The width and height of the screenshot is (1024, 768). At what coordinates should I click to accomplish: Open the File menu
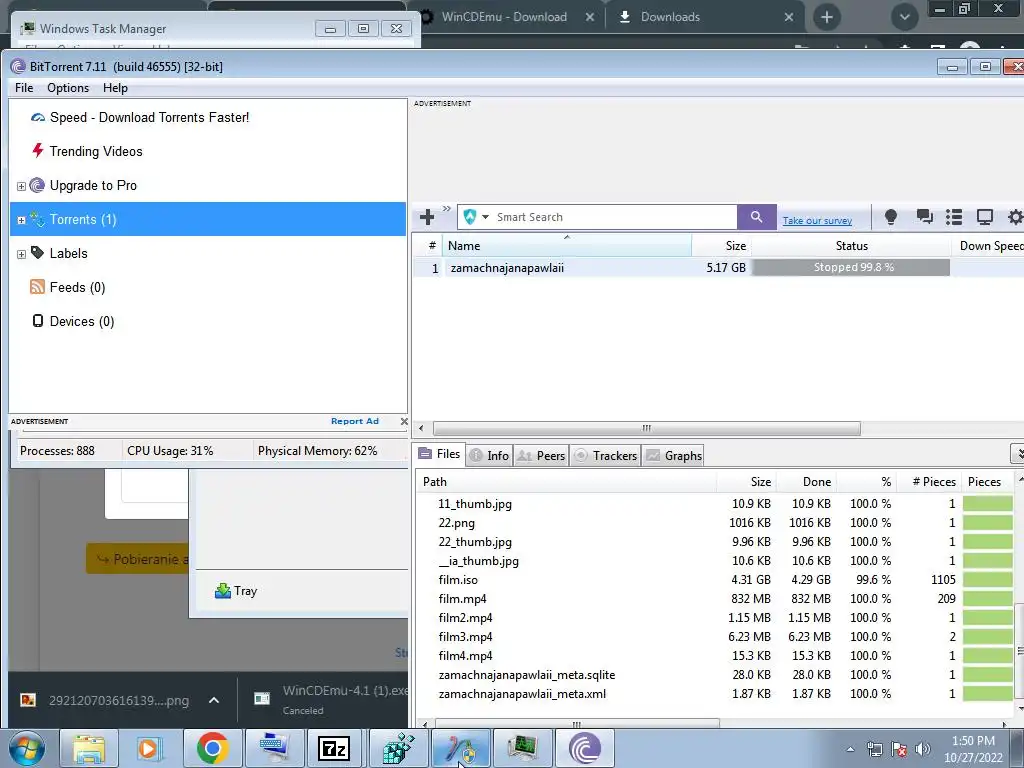(24, 88)
